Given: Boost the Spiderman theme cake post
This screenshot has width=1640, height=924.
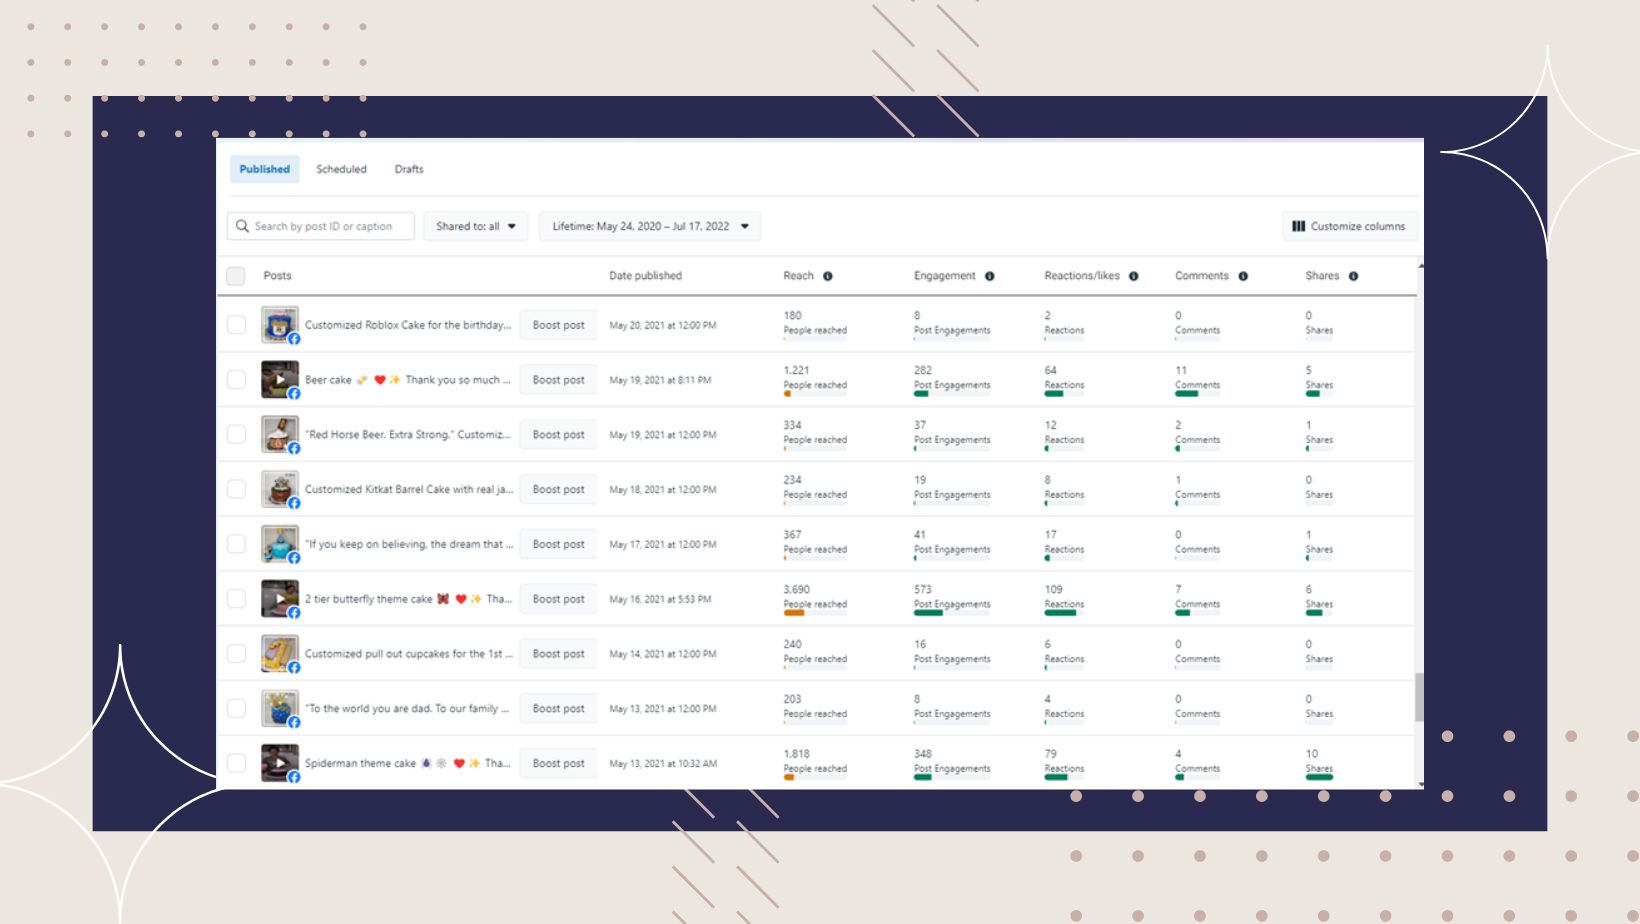Looking at the screenshot, I should click(x=558, y=763).
